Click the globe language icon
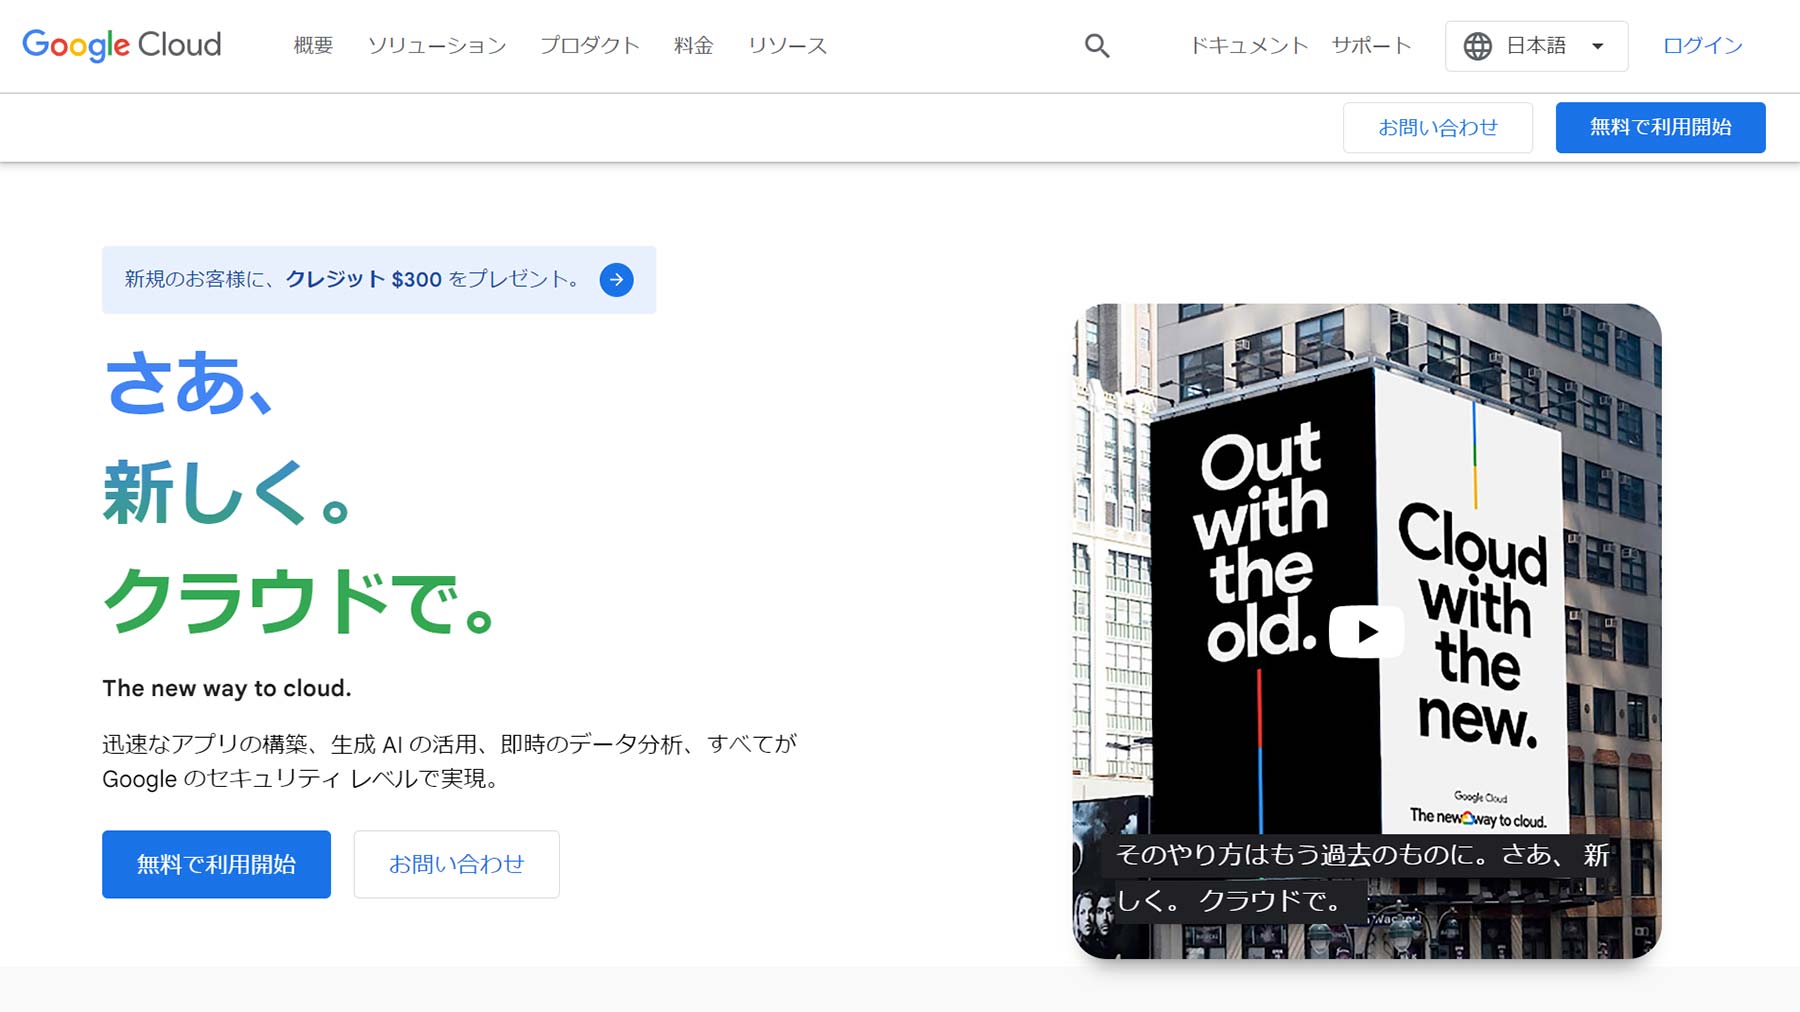 (1478, 46)
